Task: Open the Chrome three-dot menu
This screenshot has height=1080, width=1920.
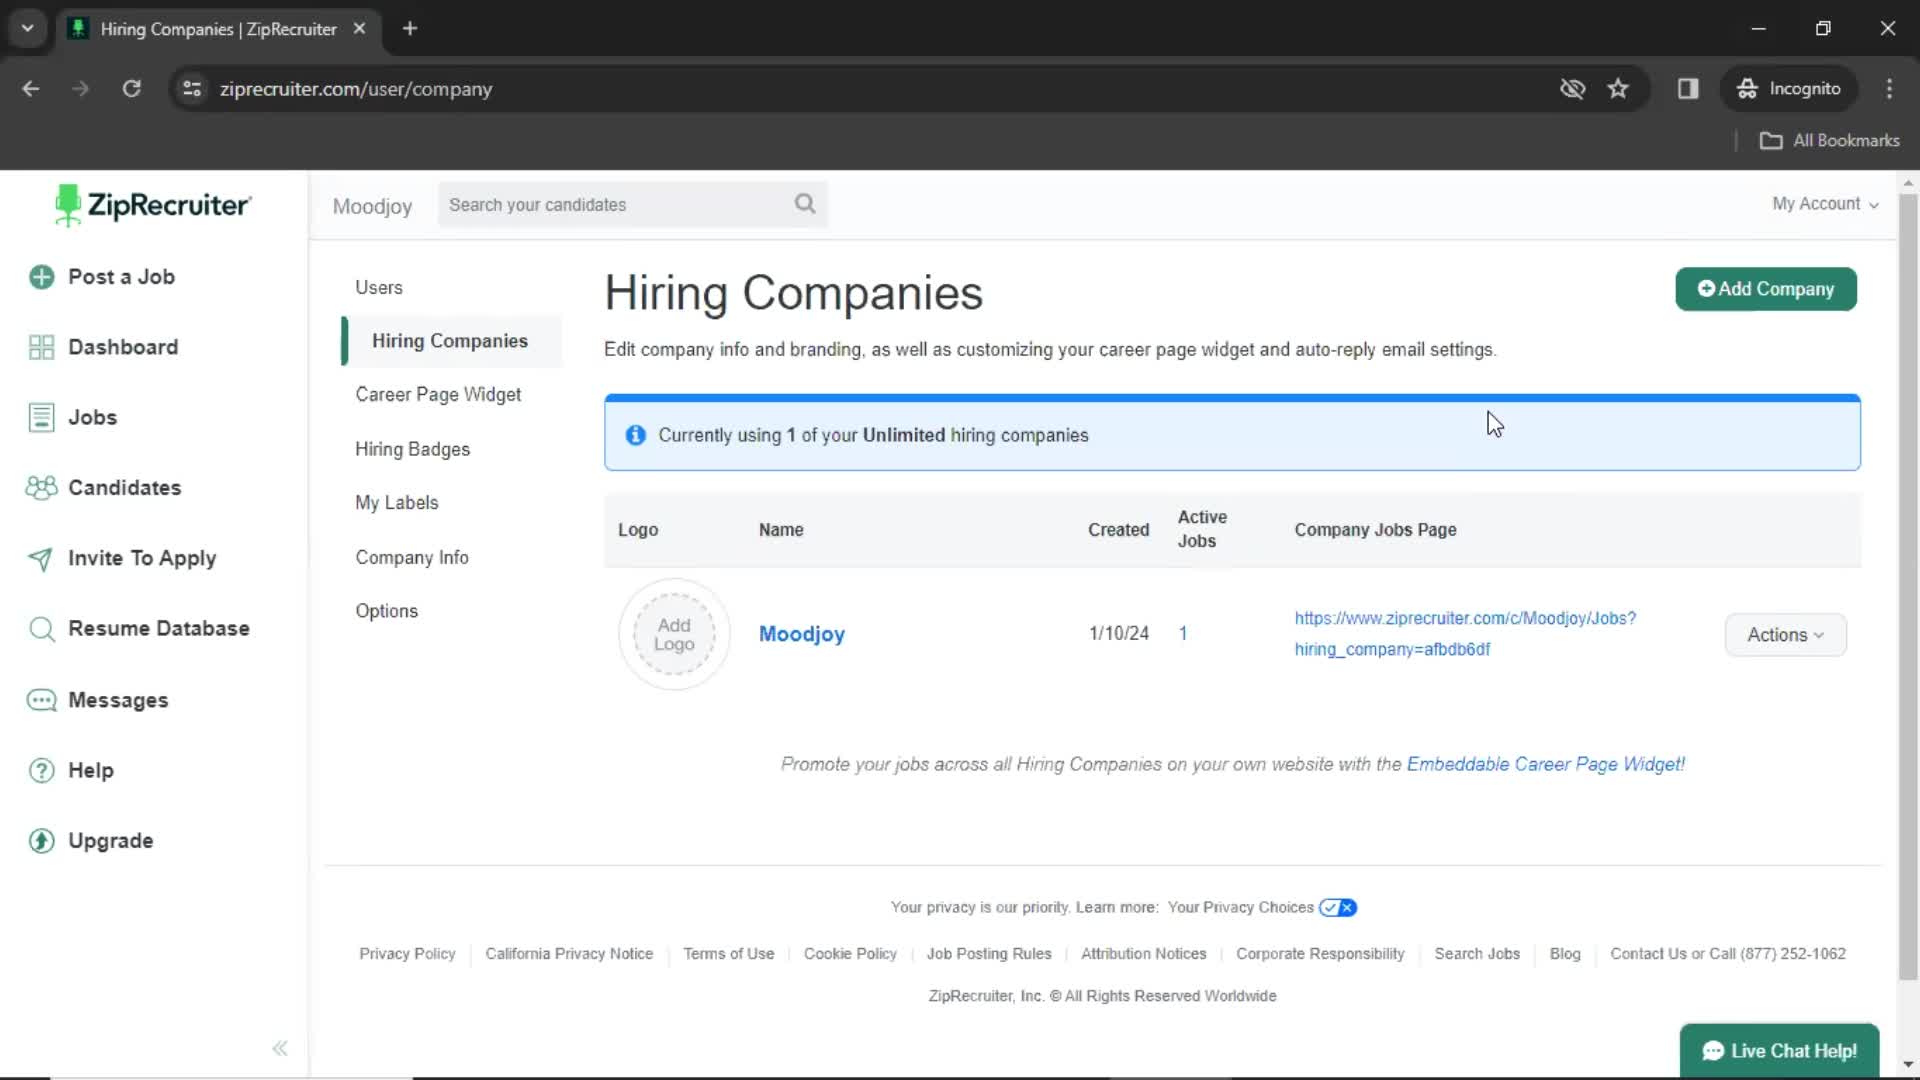Action: coord(1889,89)
